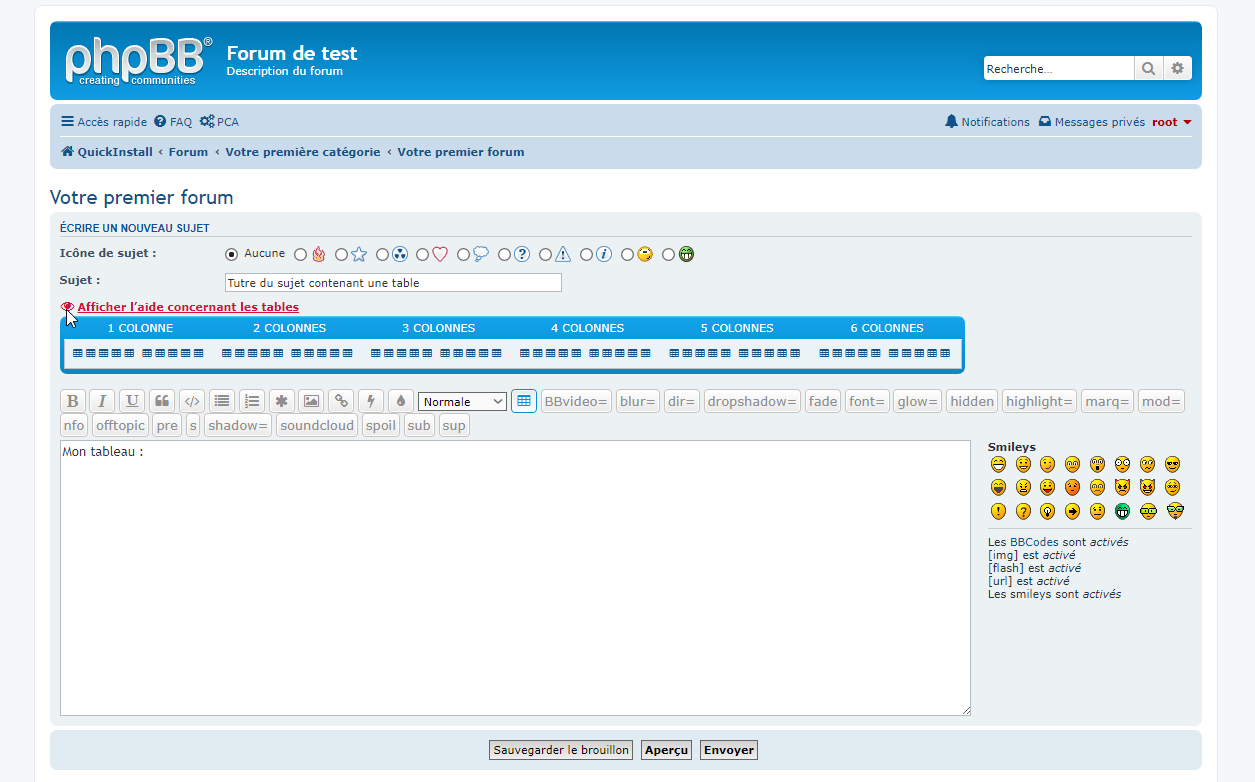This screenshot has height=782, width=1255.
Task: Click 'Afficher l'aide concernant les tables' link
Action: tap(188, 307)
